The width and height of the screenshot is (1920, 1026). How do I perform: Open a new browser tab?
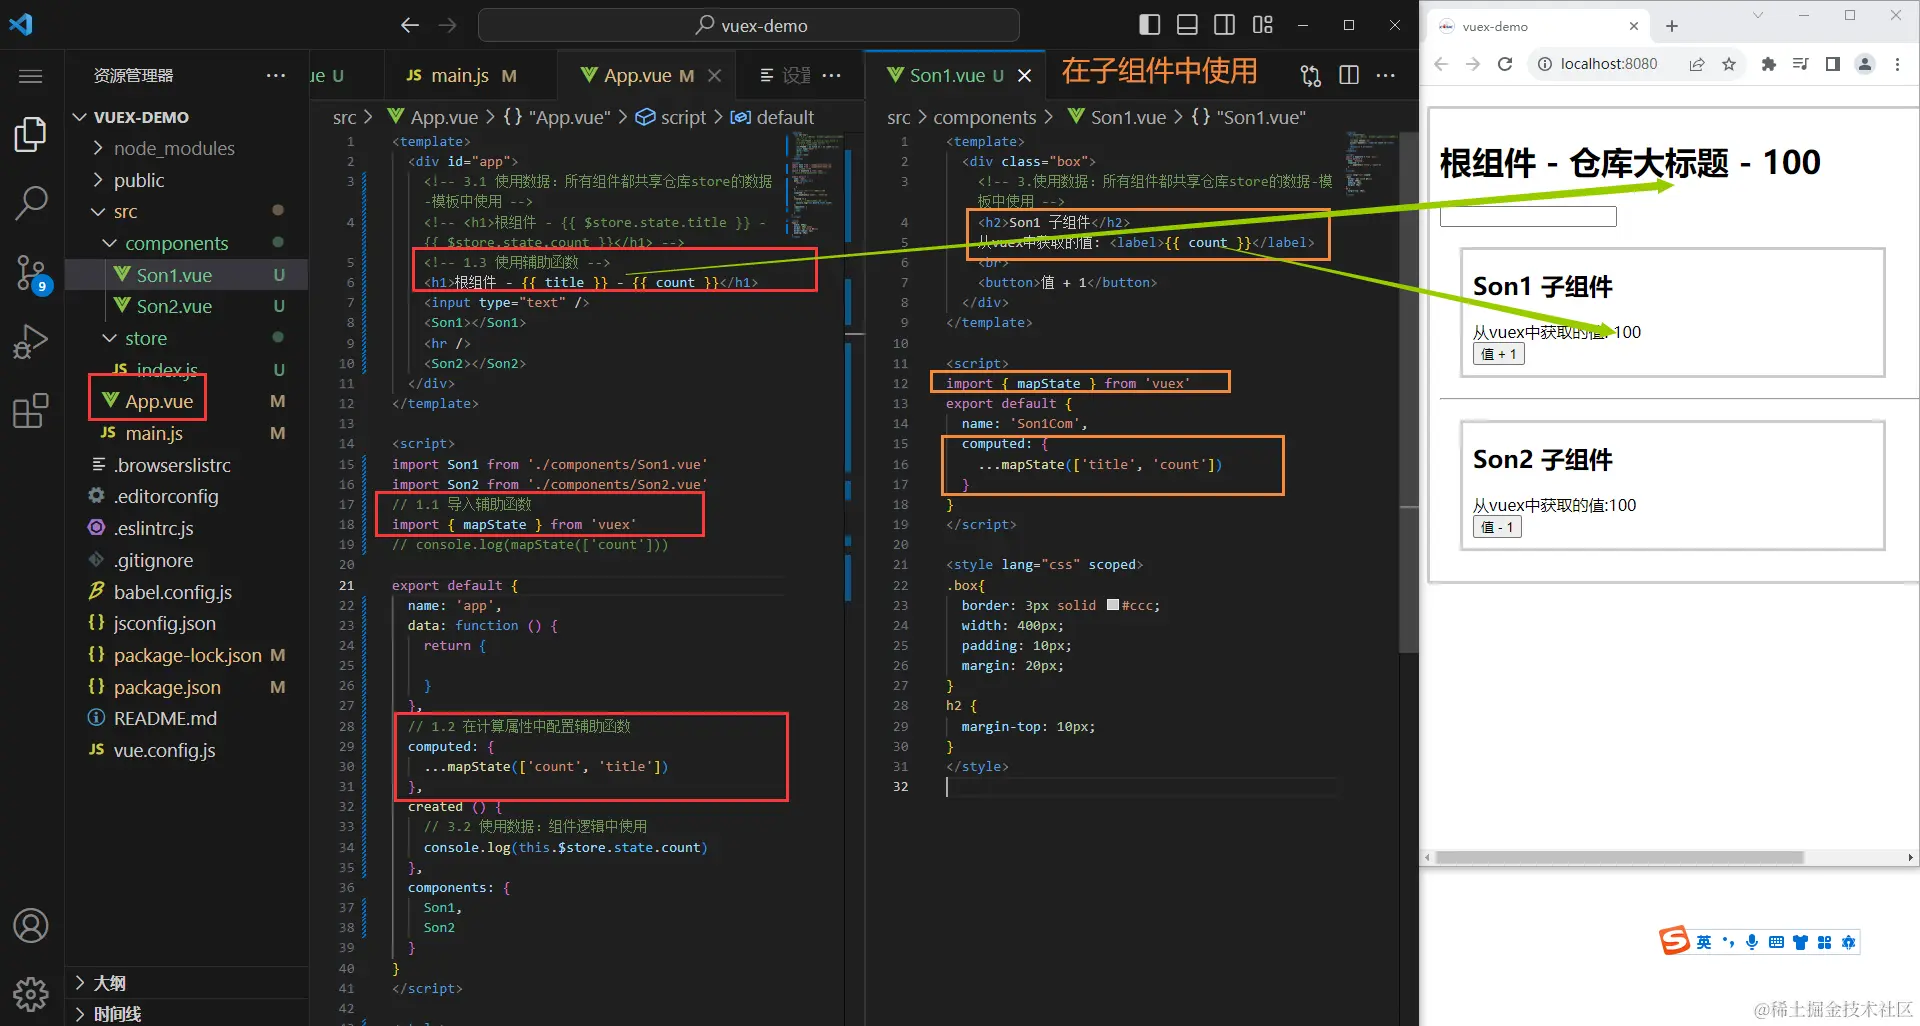point(1672,27)
